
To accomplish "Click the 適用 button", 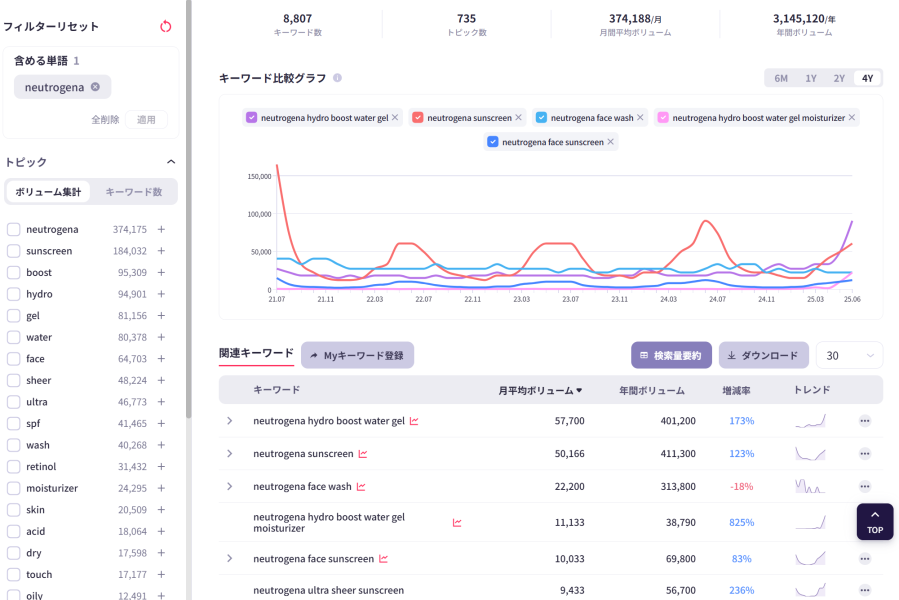I will pos(146,119).
